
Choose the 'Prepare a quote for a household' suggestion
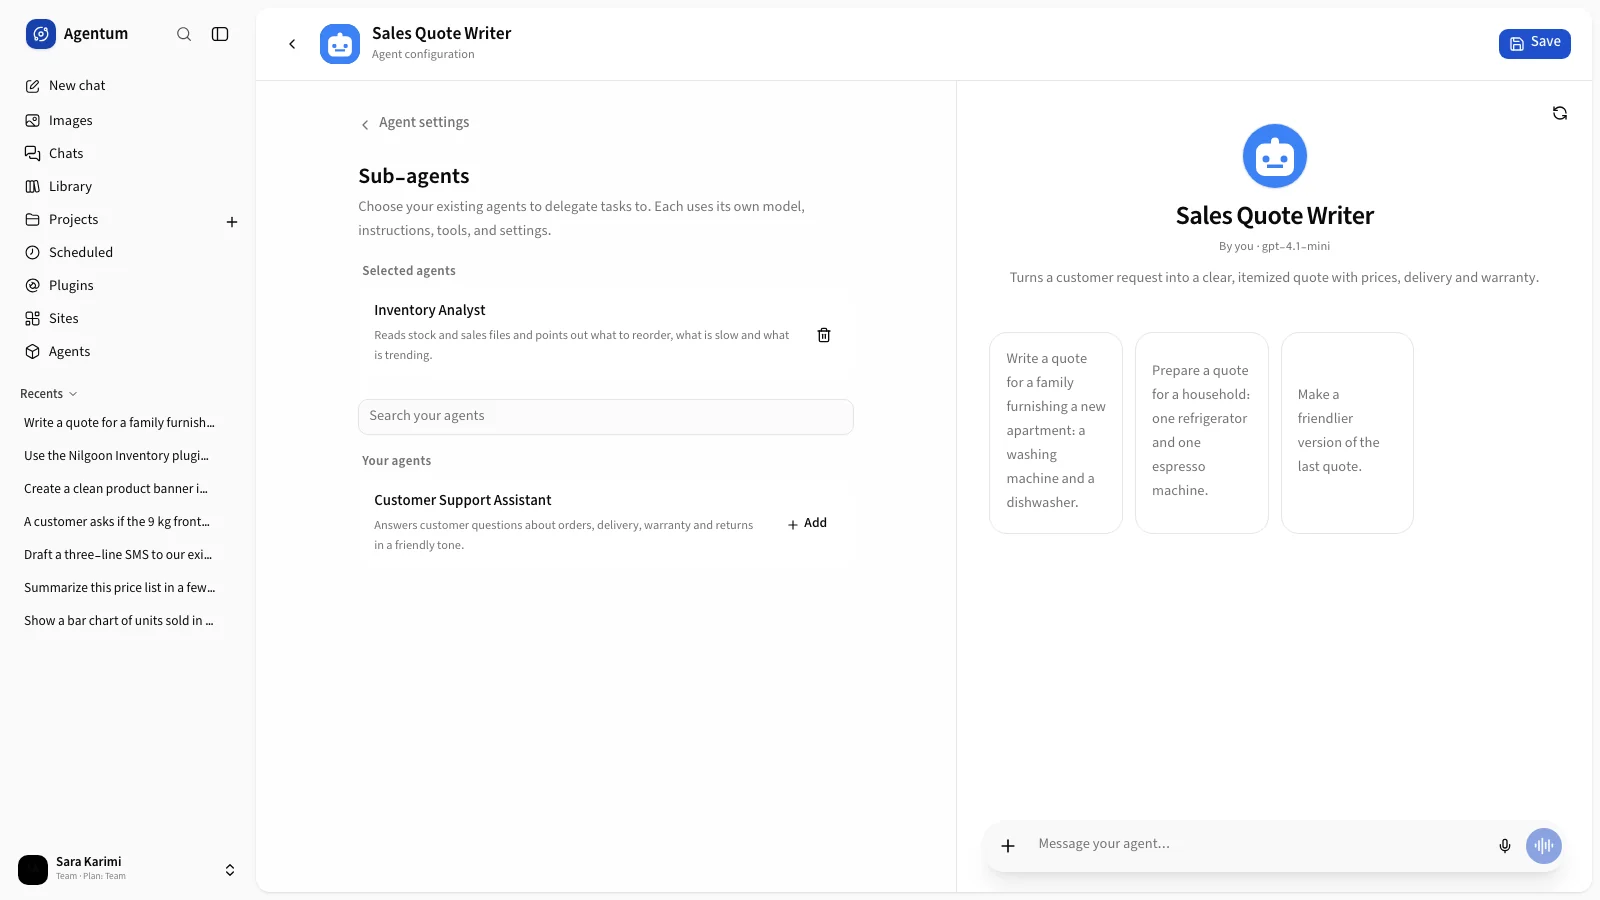tap(1202, 433)
